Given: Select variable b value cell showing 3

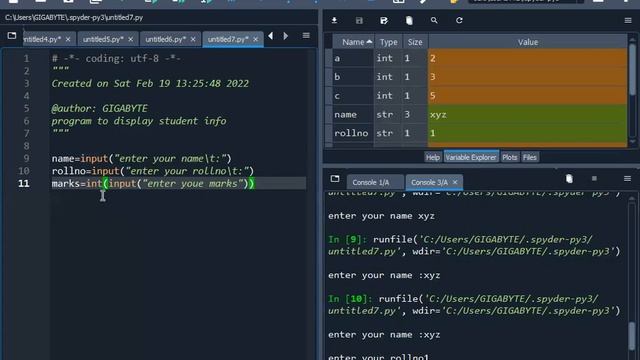Looking at the screenshot, I should point(527,77).
